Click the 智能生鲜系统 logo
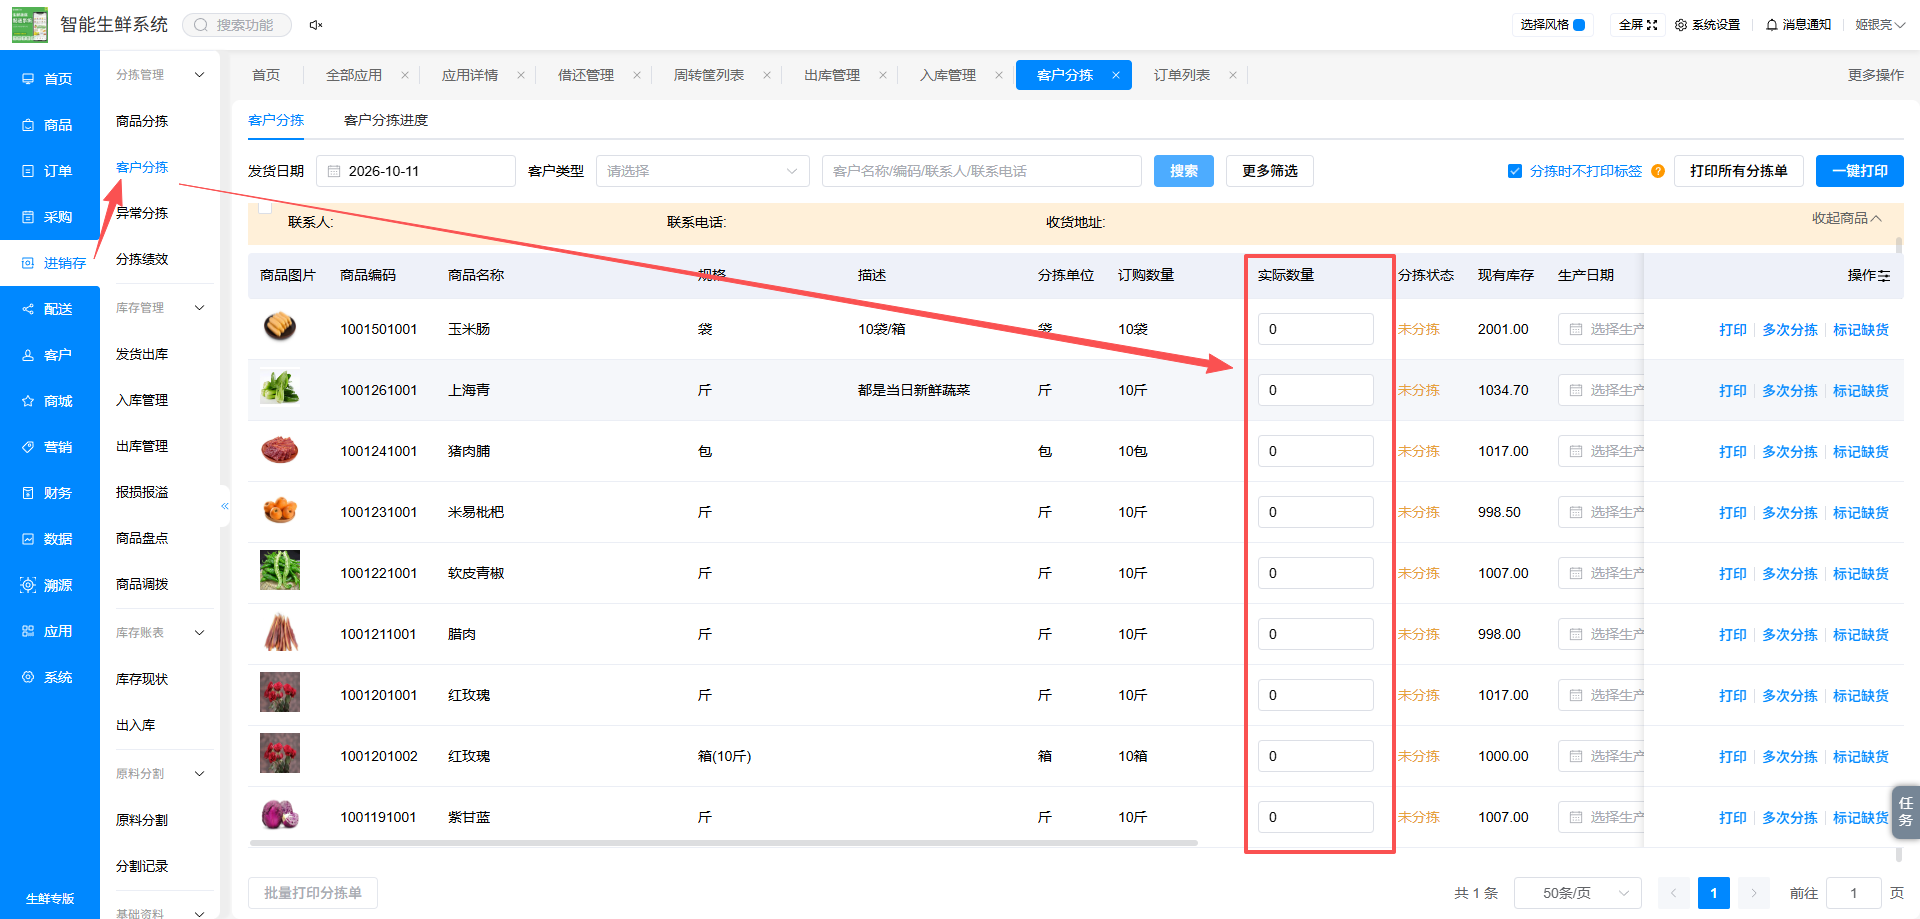 [x=30, y=24]
